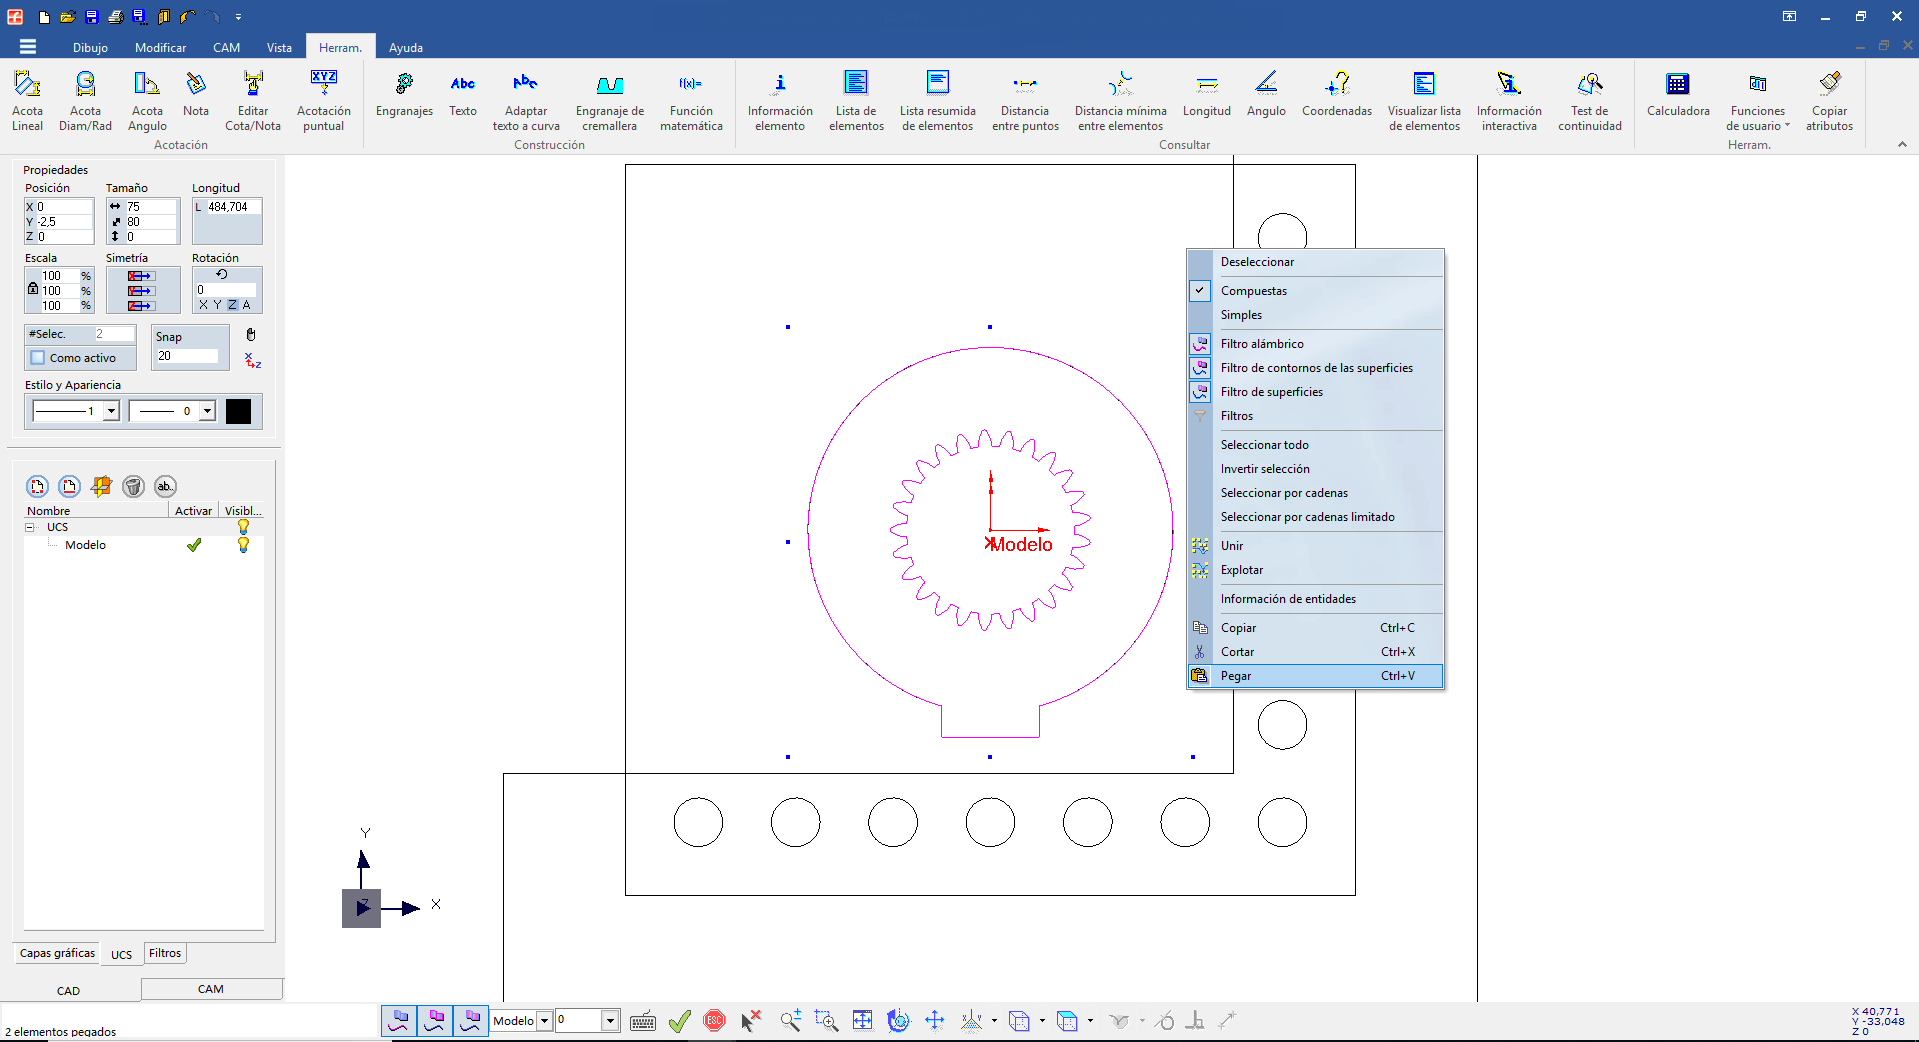Click the red ESC stop icon

coord(714,1020)
